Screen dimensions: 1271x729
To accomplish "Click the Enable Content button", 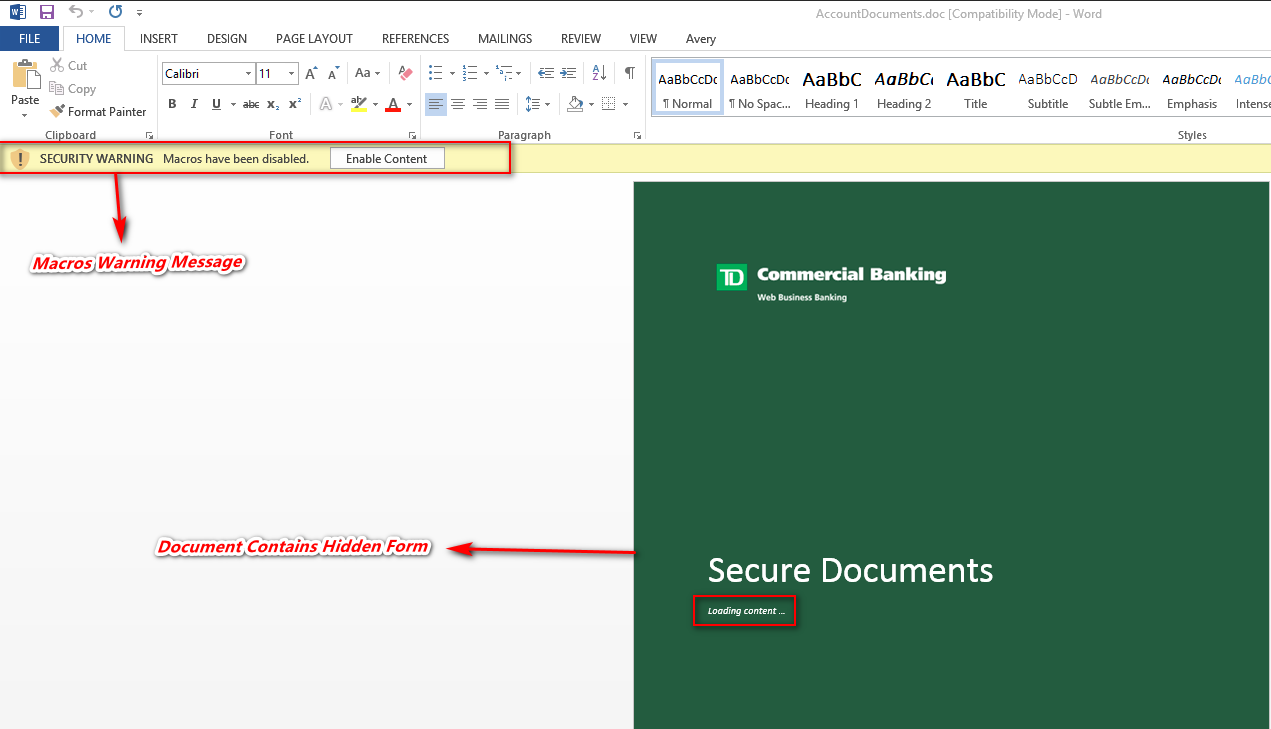I will tap(386, 158).
